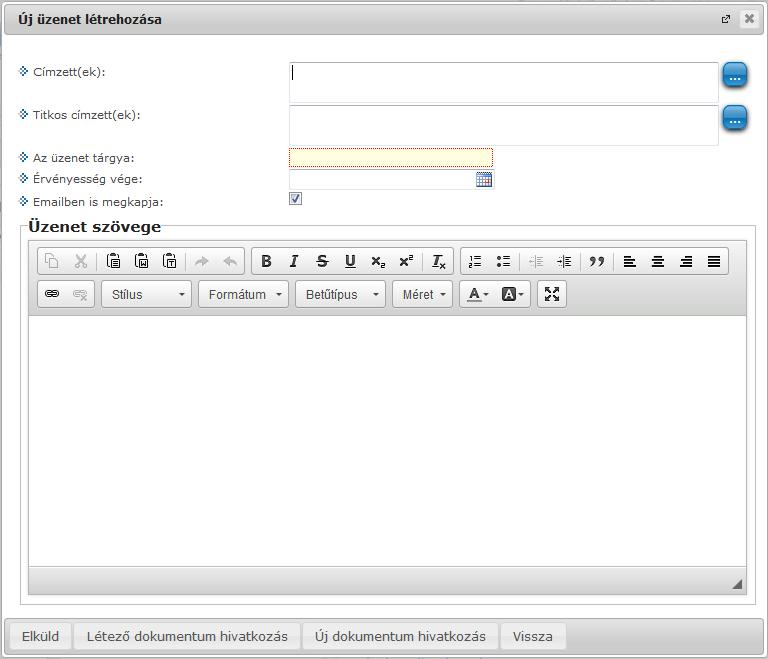The width and height of the screenshot is (768, 659).
Task: Toggle underline formatting
Action: pyautogui.click(x=350, y=261)
